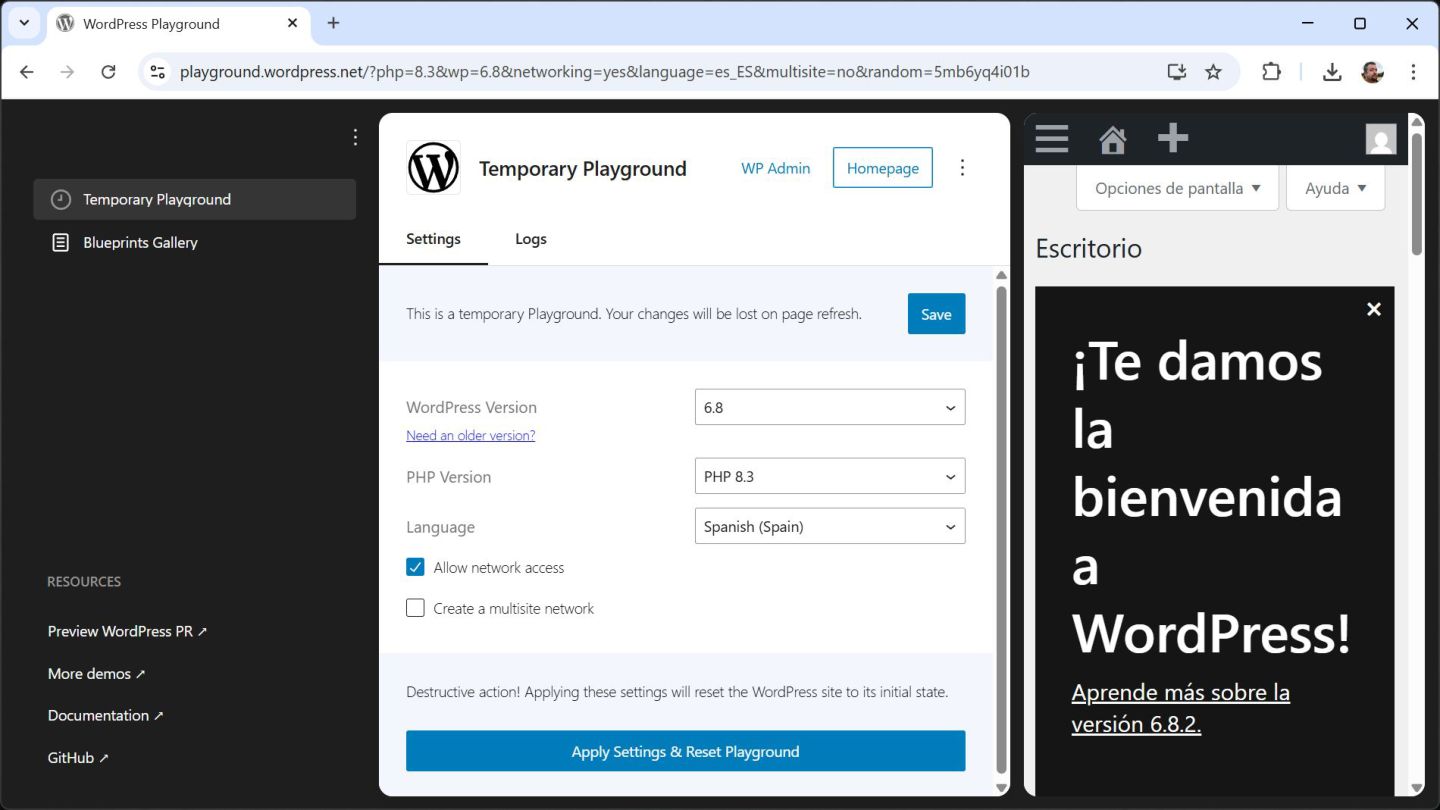Open the tab search dropdown arrow
Image resolution: width=1440 pixels, height=810 pixels.
tap(24, 23)
